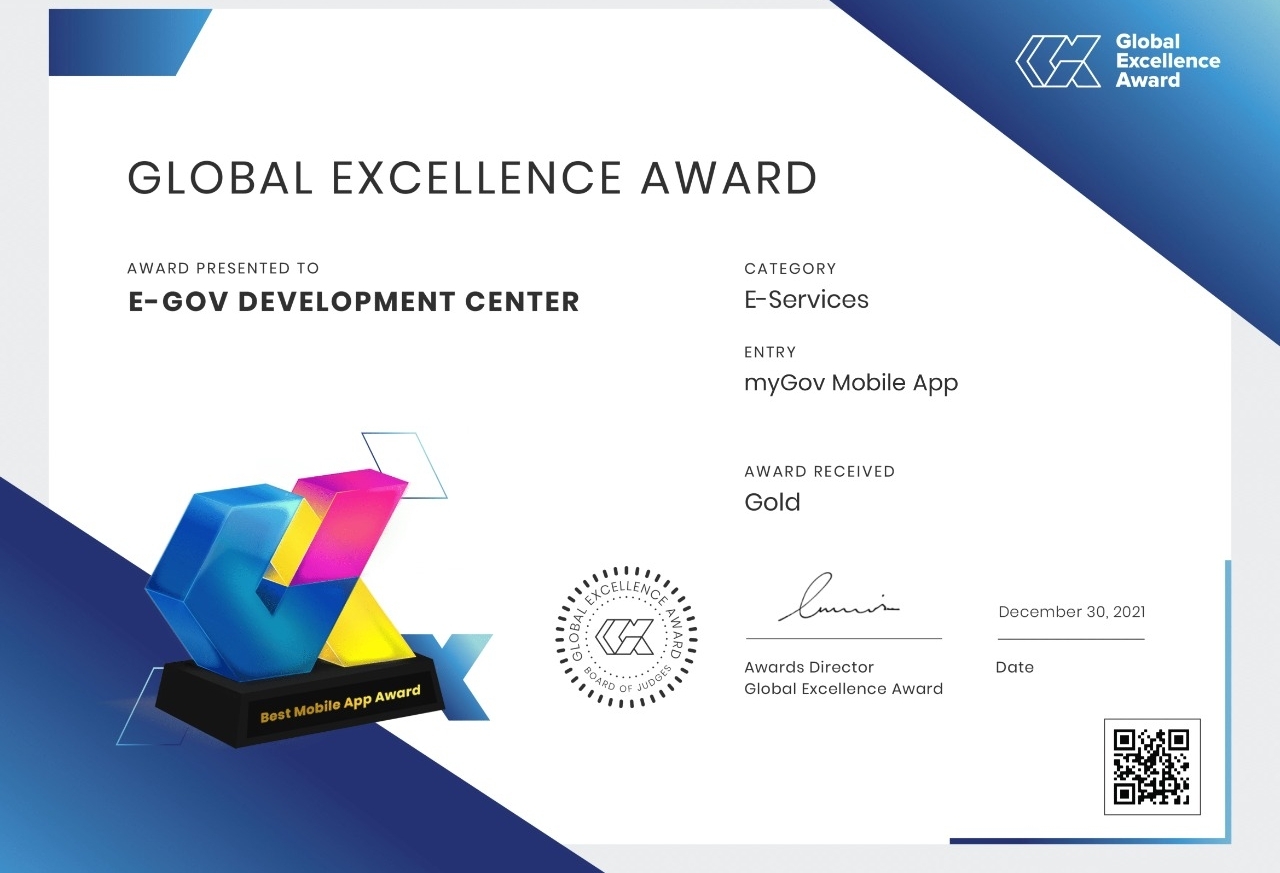Click the Board of Judges round seal
Image resolution: width=1280 pixels, height=873 pixels.
(x=626, y=636)
